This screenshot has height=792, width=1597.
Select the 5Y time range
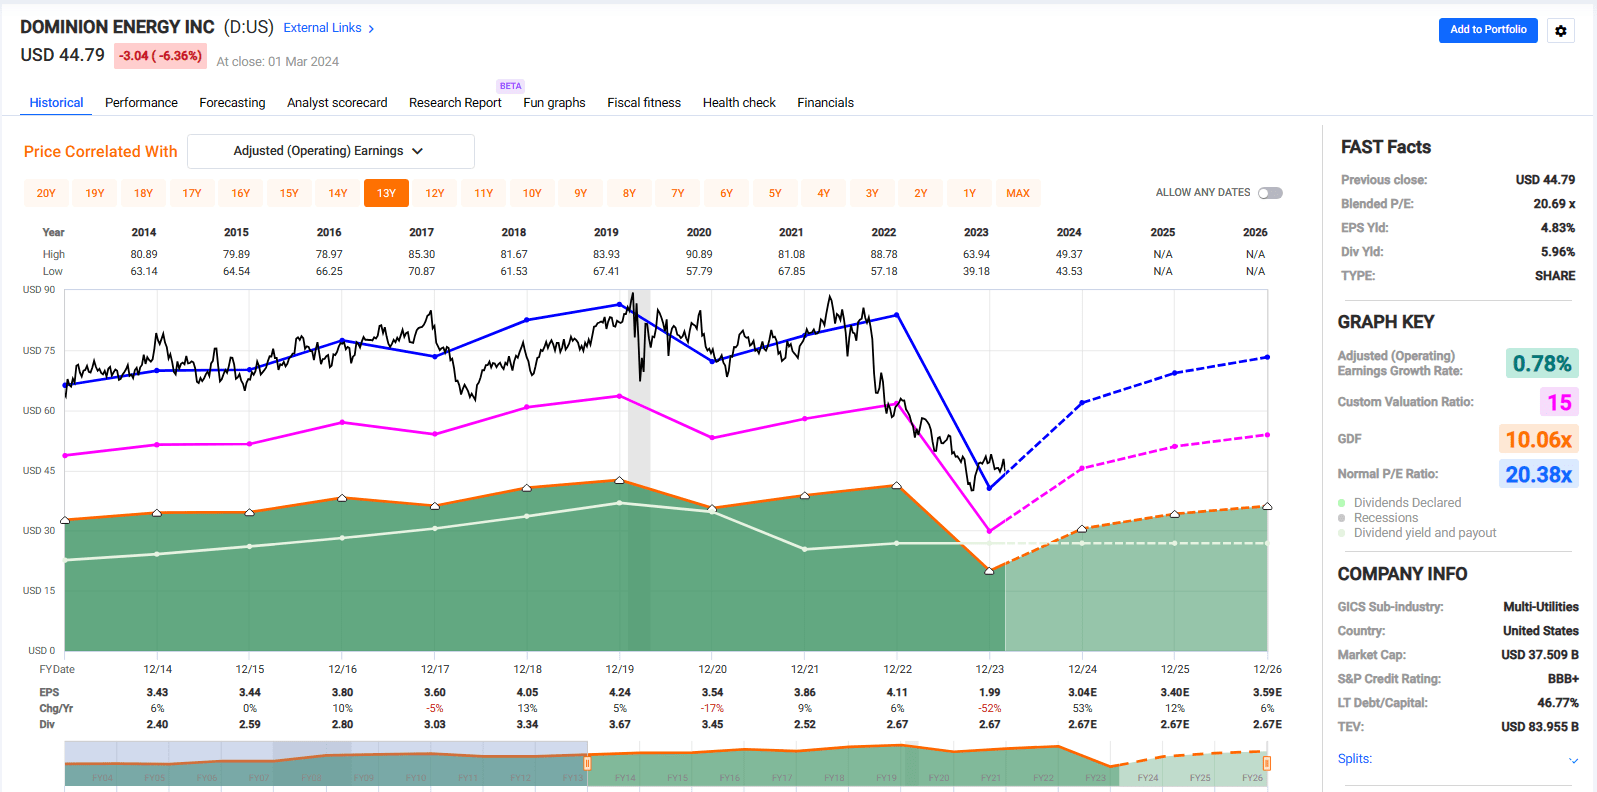coord(775,193)
